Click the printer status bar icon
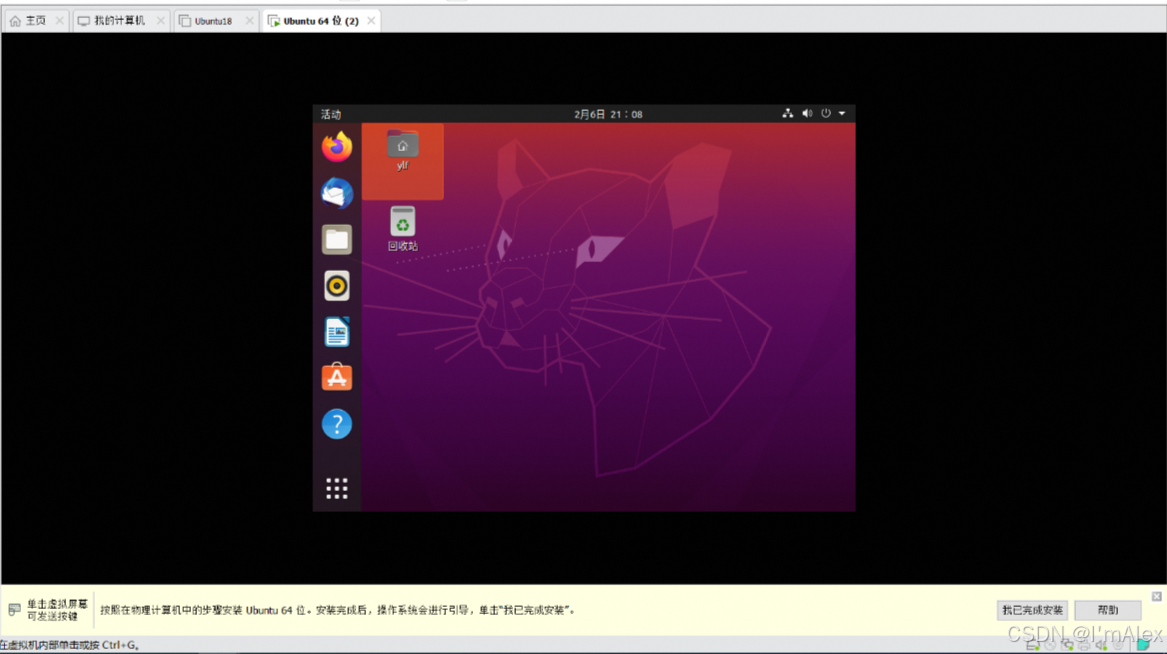 pyautogui.click(x=1084, y=646)
